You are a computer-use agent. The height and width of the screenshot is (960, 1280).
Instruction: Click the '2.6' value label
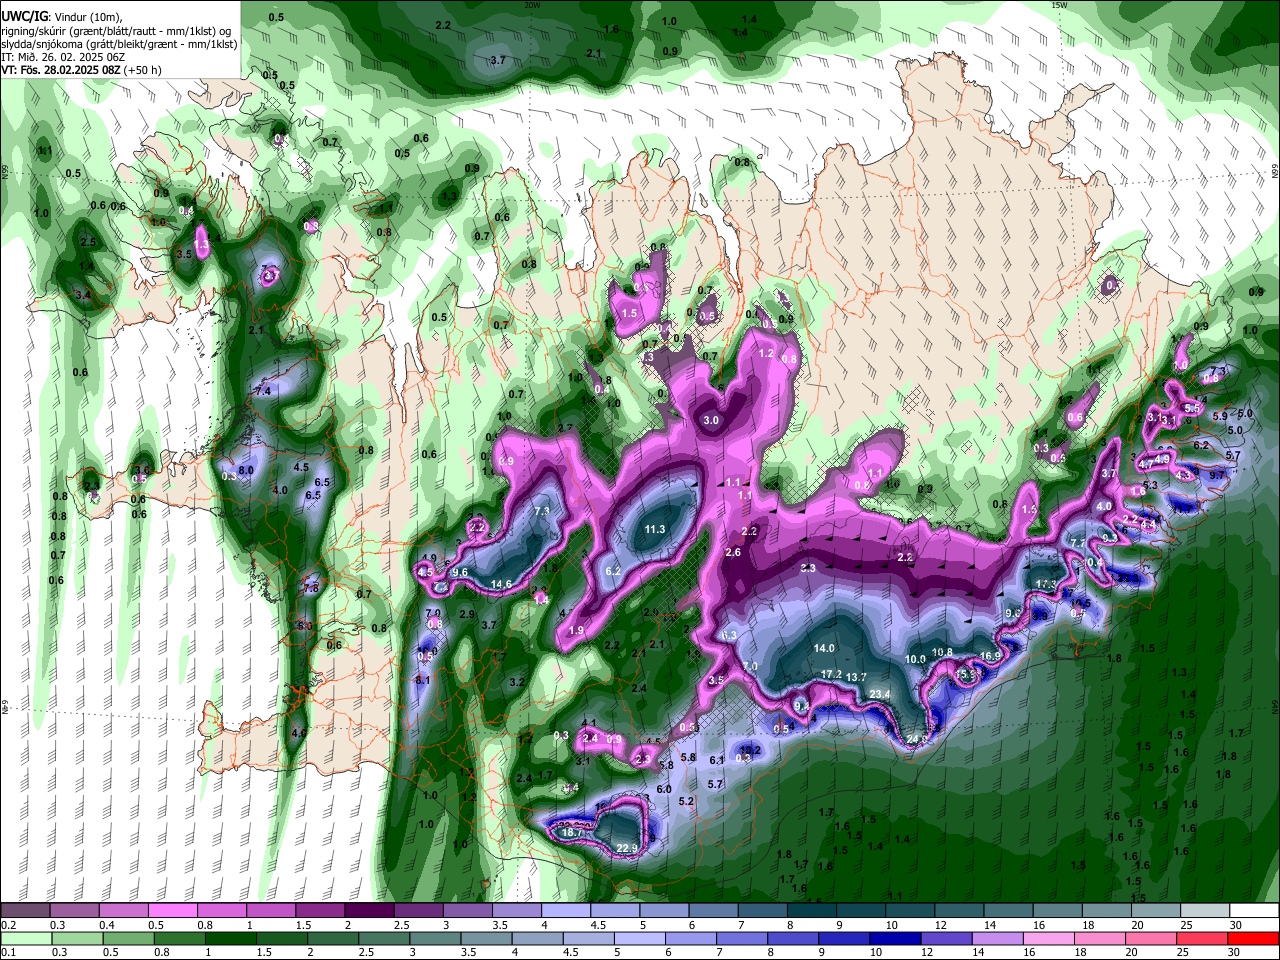[x=733, y=552]
